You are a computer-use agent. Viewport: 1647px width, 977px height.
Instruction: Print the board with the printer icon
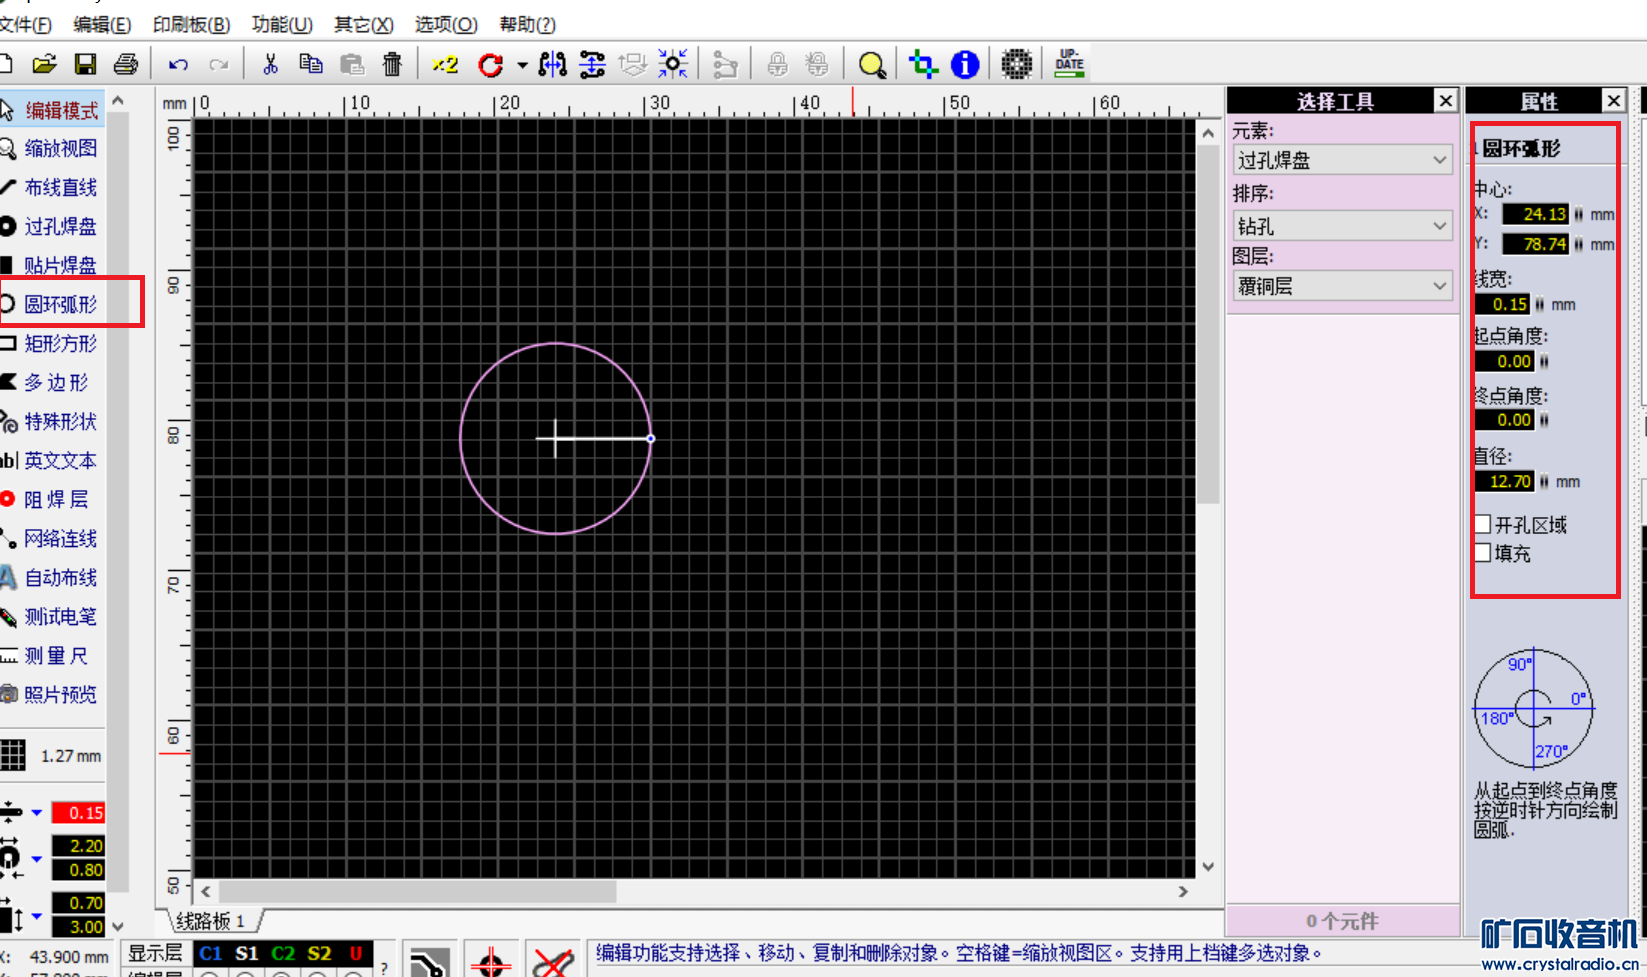tap(126, 65)
